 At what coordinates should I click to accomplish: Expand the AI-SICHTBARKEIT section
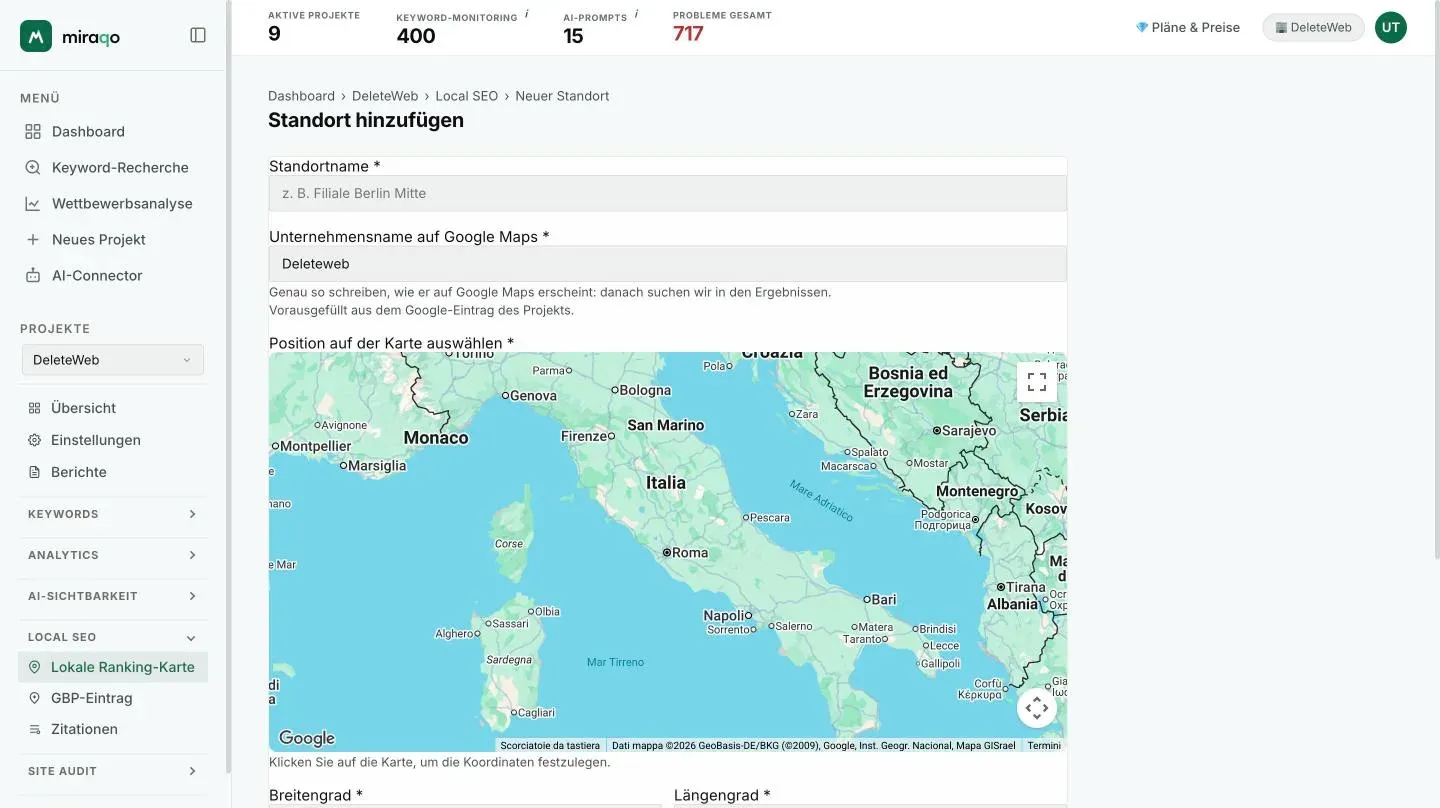point(112,596)
